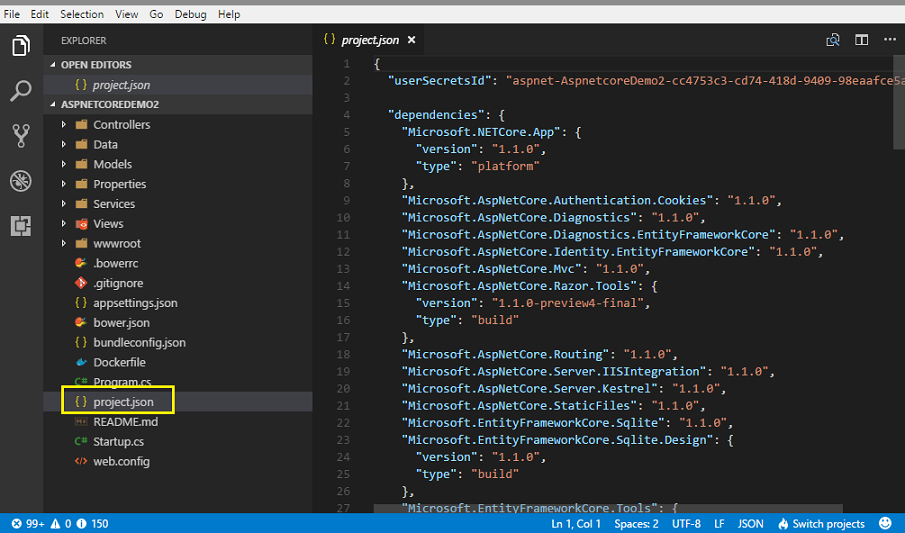Viewport: 905px width, 533px height.
Task: Collapse the ASPNETCOREDEMO2 section
Action: tap(53, 105)
